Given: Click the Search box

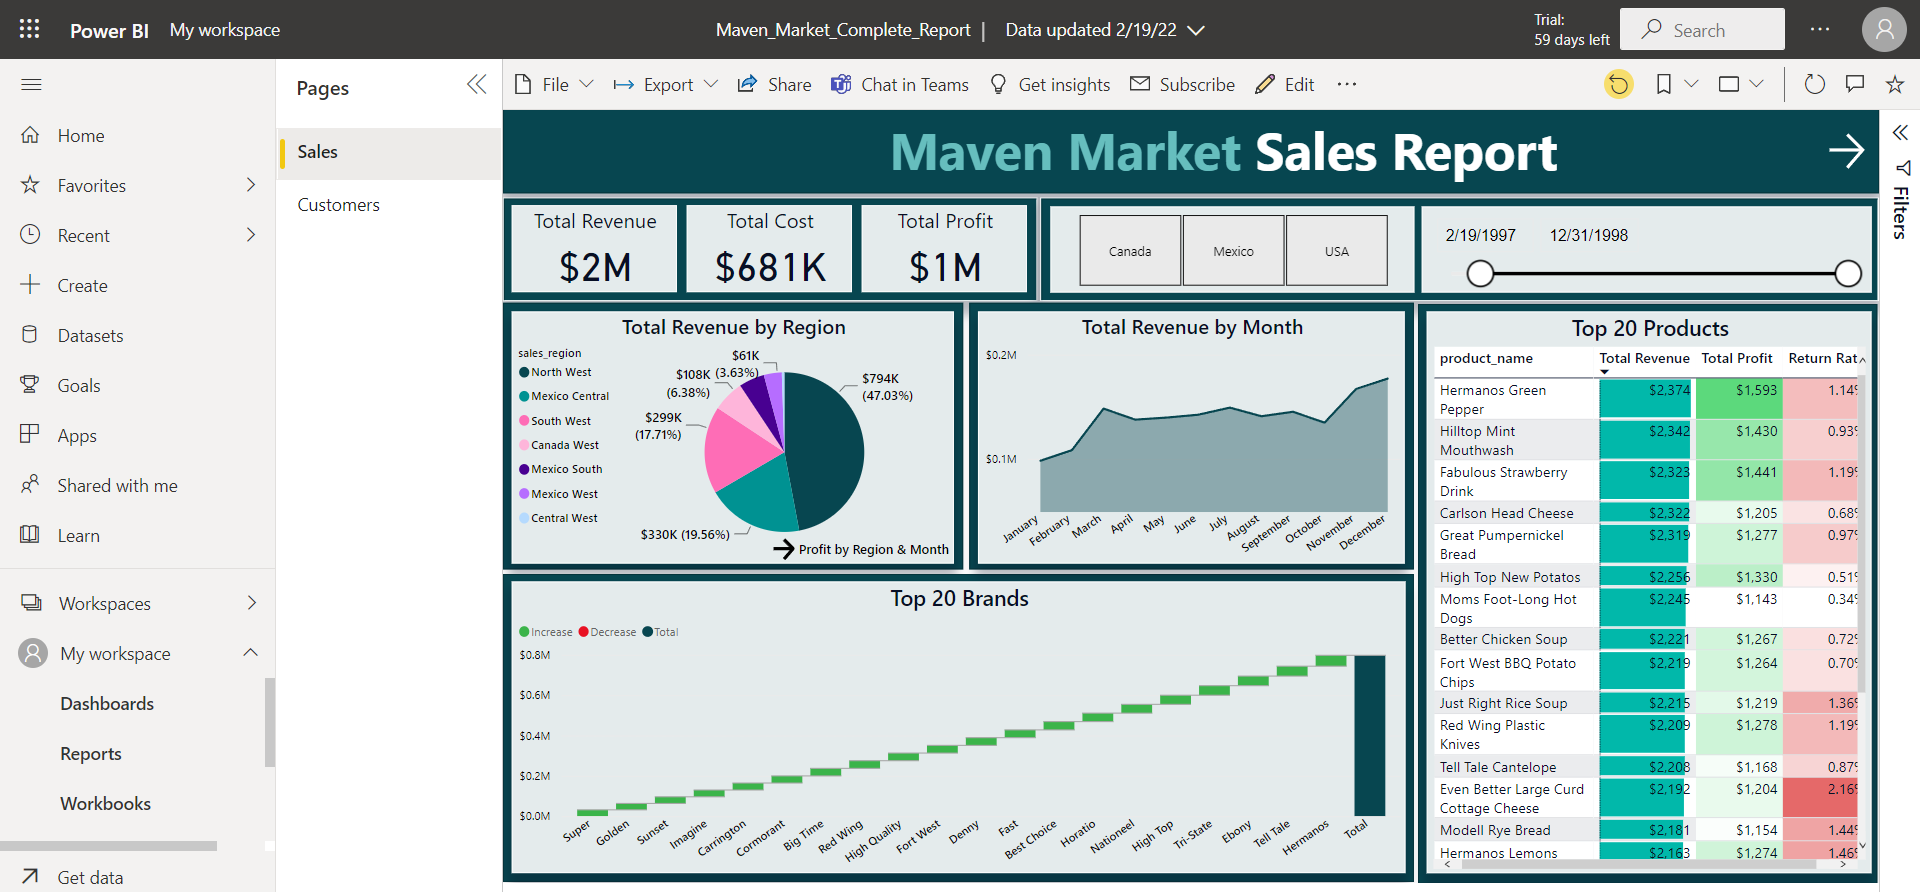Looking at the screenshot, I should [1702, 29].
